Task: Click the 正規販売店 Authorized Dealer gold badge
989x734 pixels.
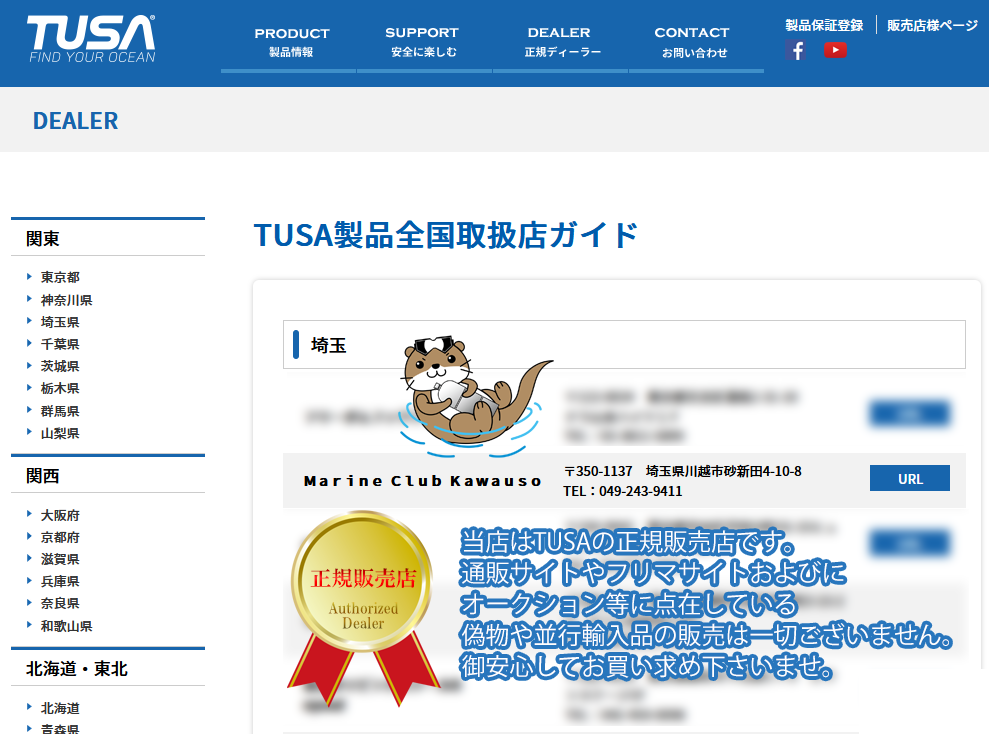Action: click(362, 607)
